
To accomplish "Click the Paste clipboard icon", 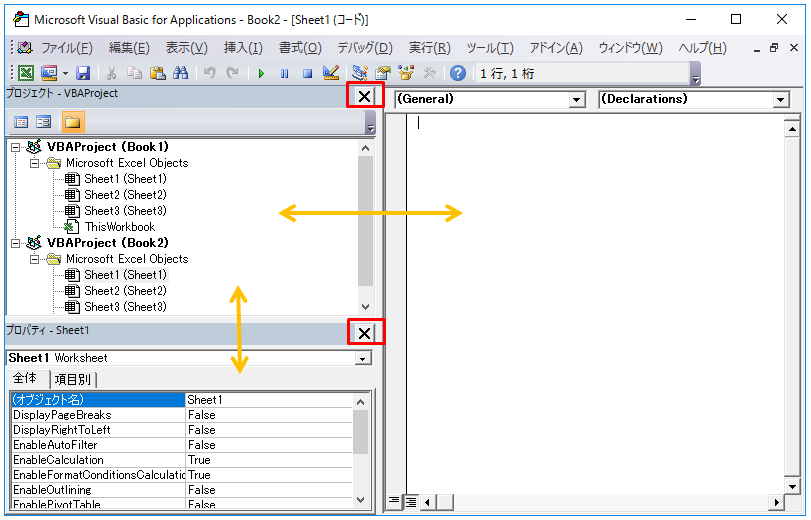I will [158, 73].
